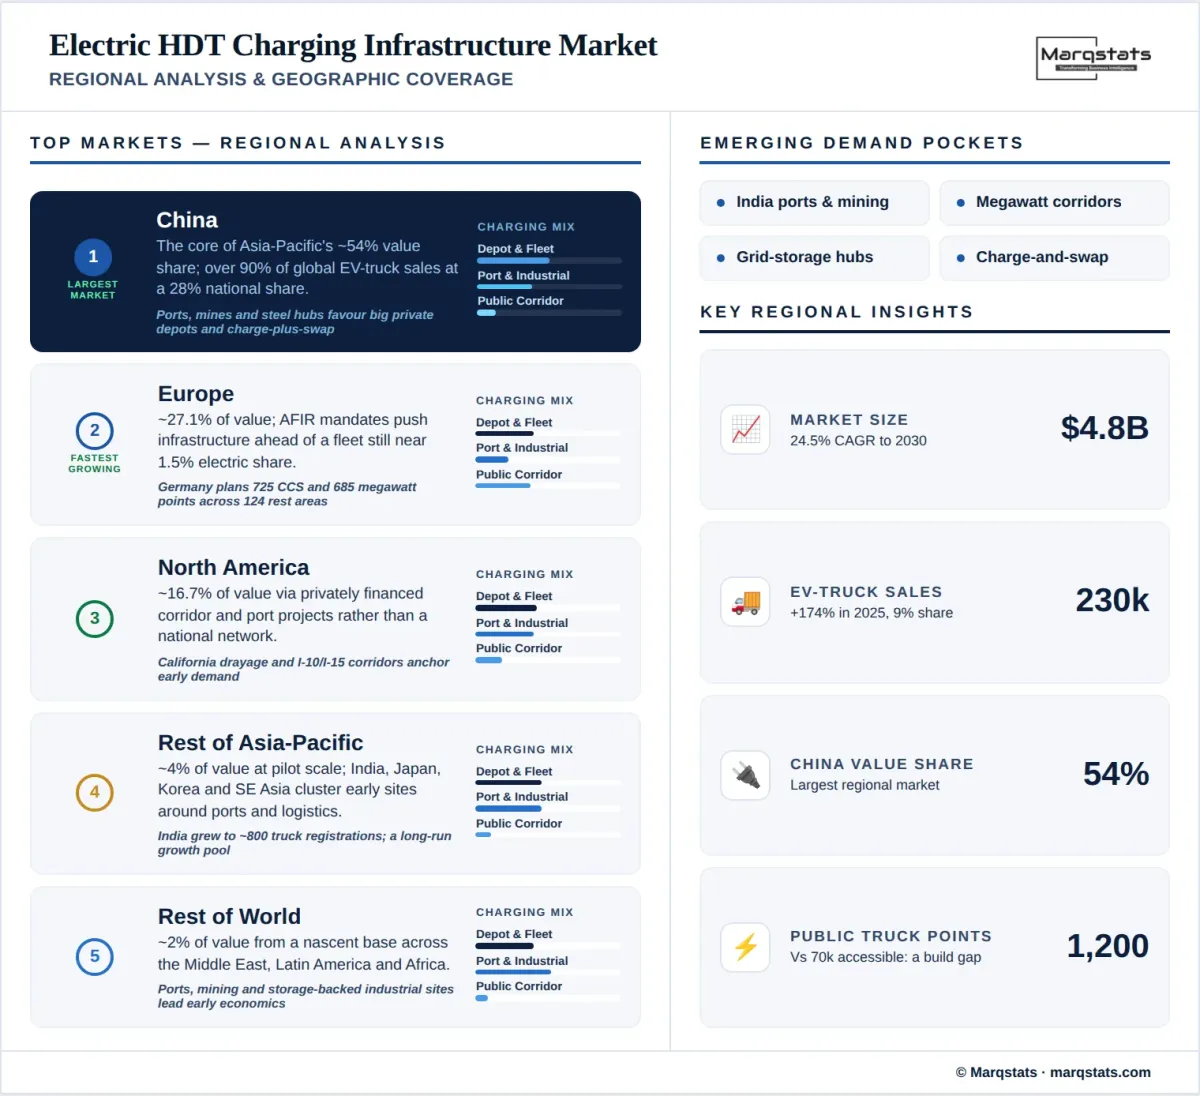Click the 'Ports, mines and steel hubs' note

(294, 322)
